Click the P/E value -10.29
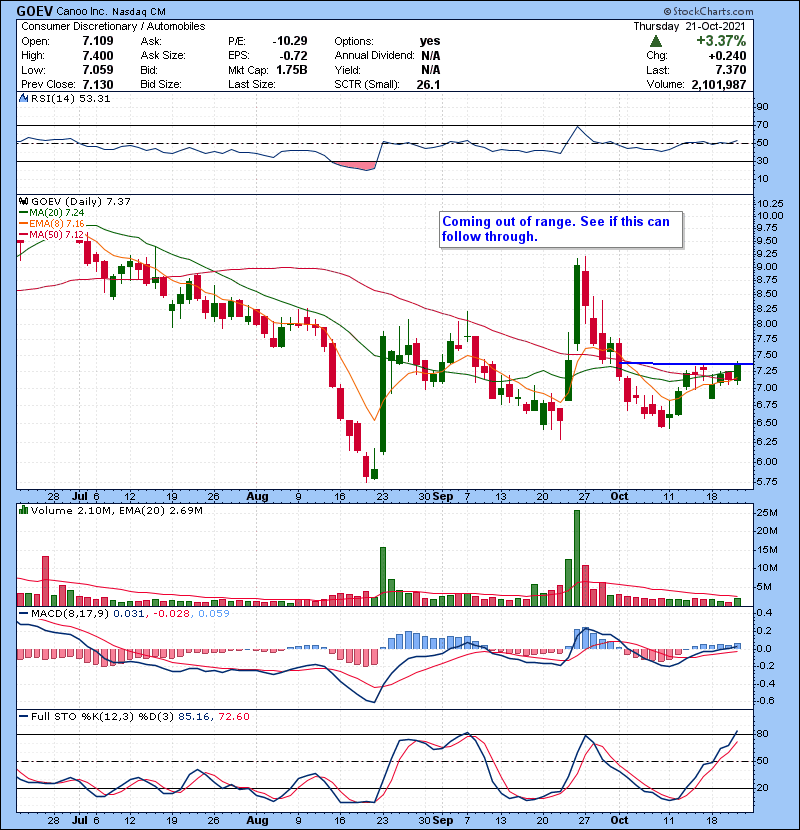 coord(290,41)
